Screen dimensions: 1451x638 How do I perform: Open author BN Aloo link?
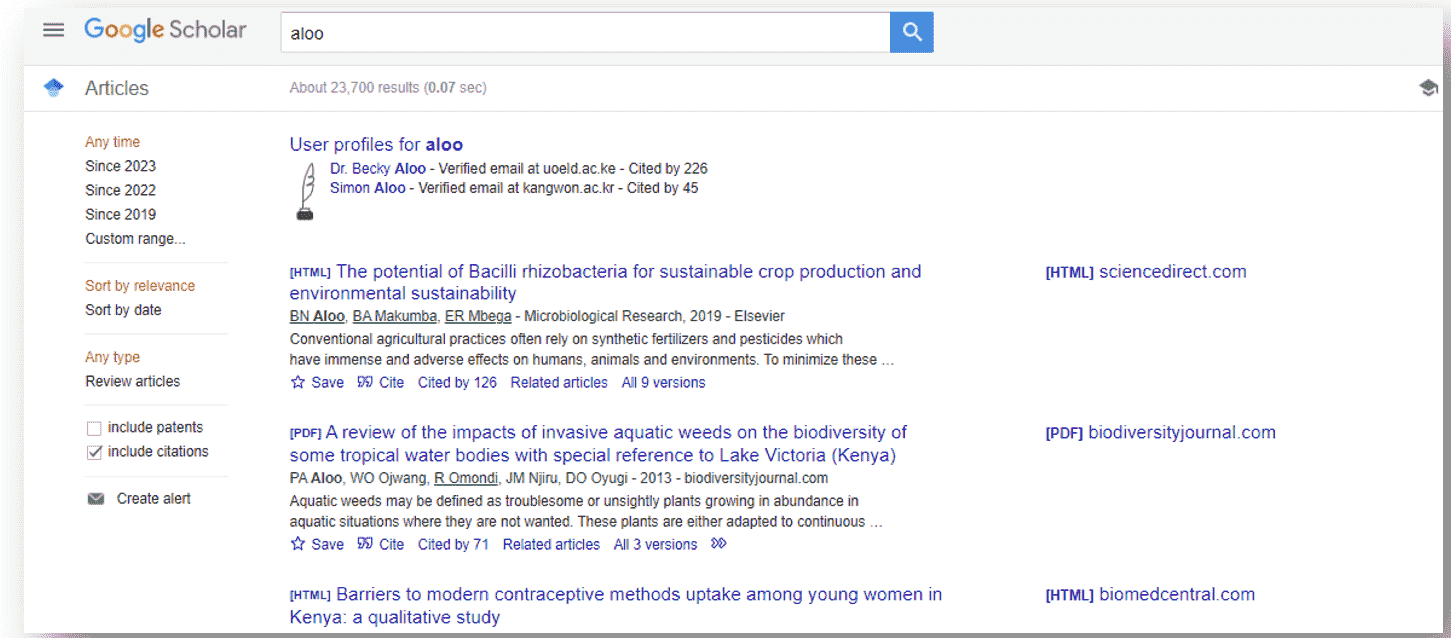(x=317, y=316)
